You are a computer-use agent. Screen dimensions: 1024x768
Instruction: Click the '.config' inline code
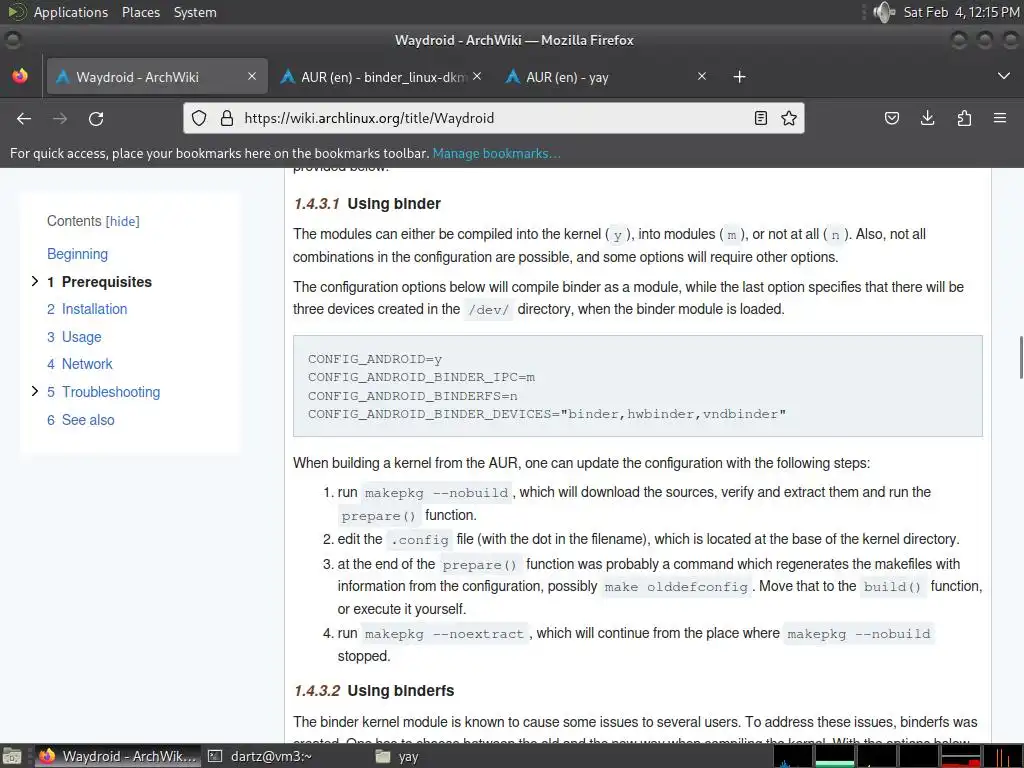419,539
